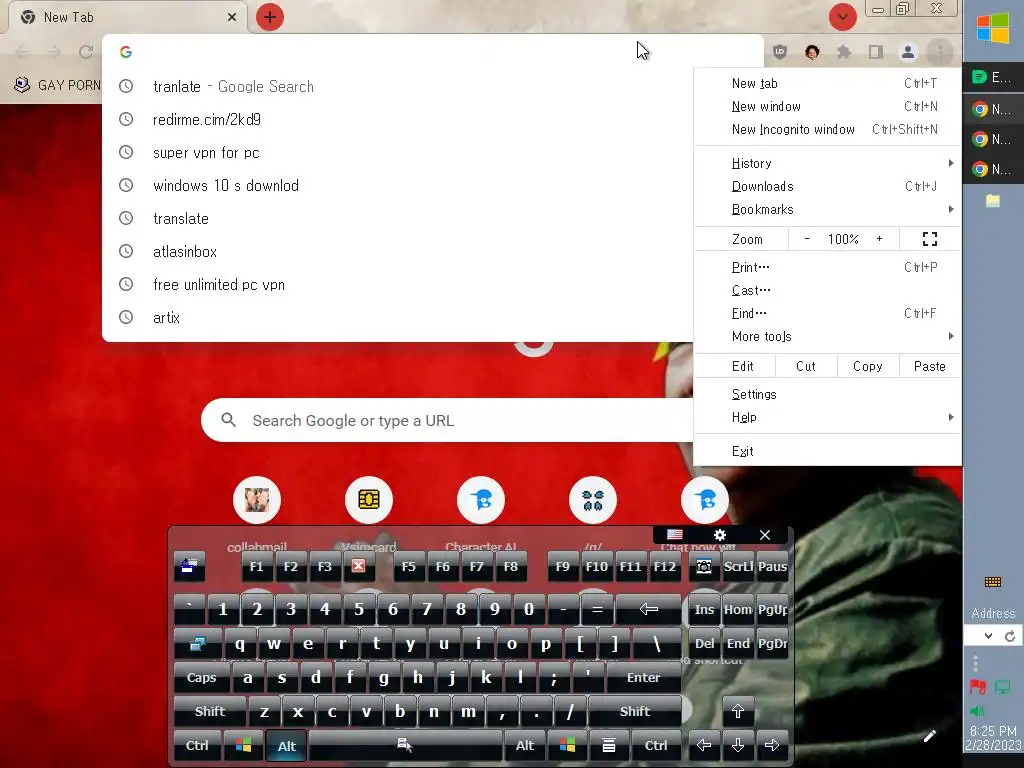Toggle the left Ctrl key on keyboard
1024x768 pixels.
(x=197, y=746)
